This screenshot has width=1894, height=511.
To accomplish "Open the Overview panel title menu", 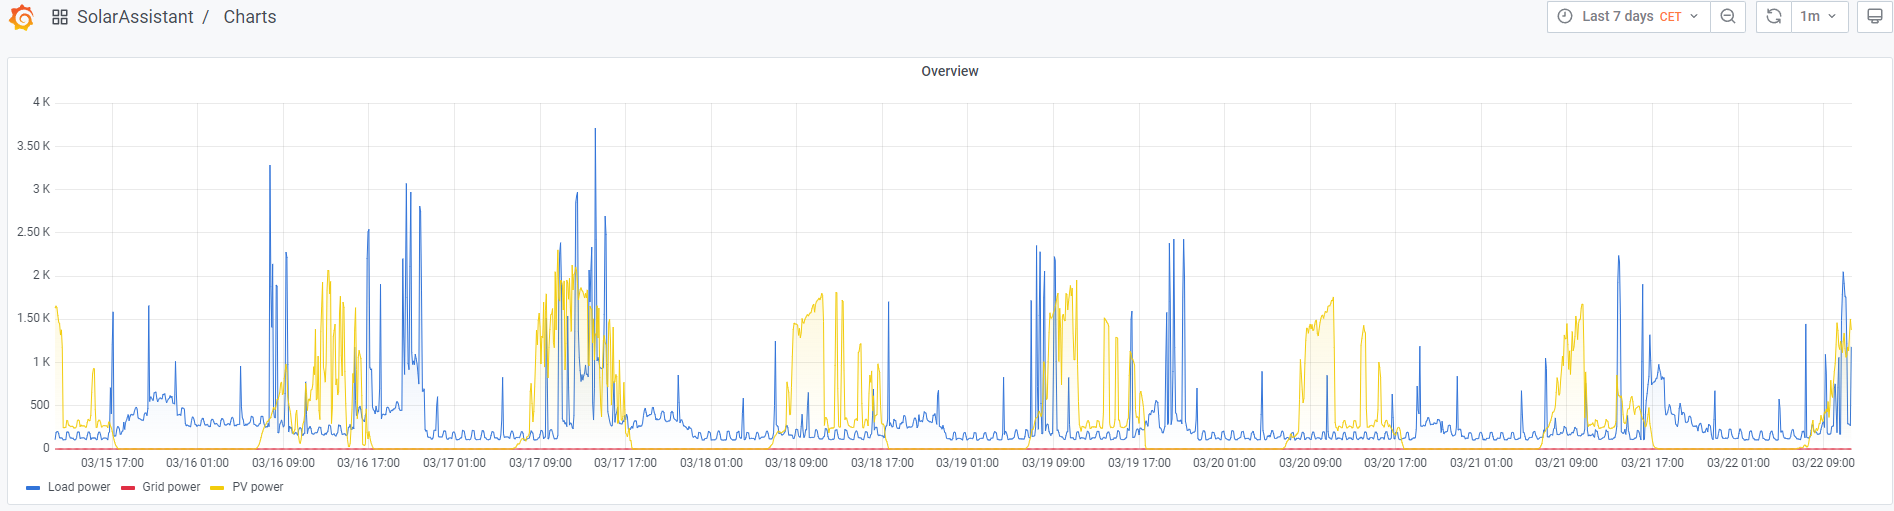I will click(x=949, y=71).
